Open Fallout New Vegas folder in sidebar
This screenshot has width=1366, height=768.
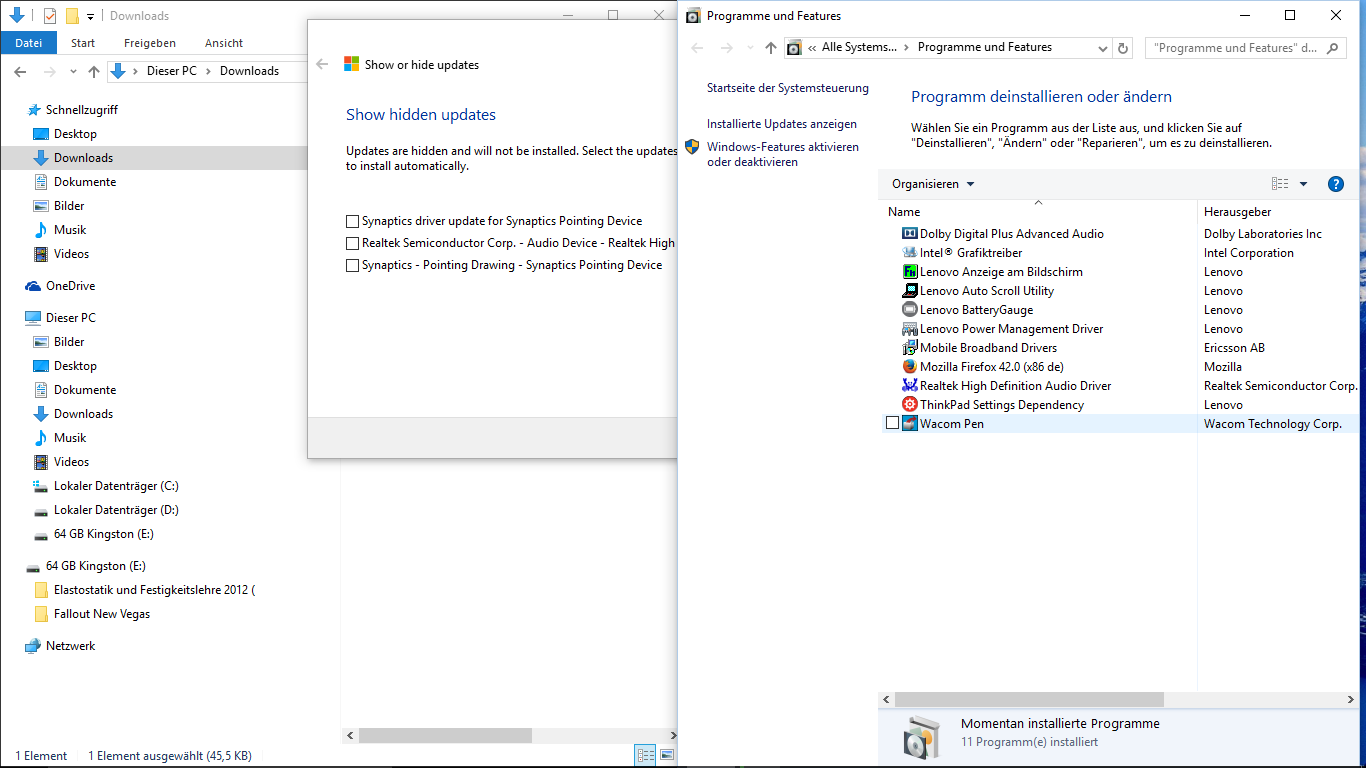[x=102, y=614]
